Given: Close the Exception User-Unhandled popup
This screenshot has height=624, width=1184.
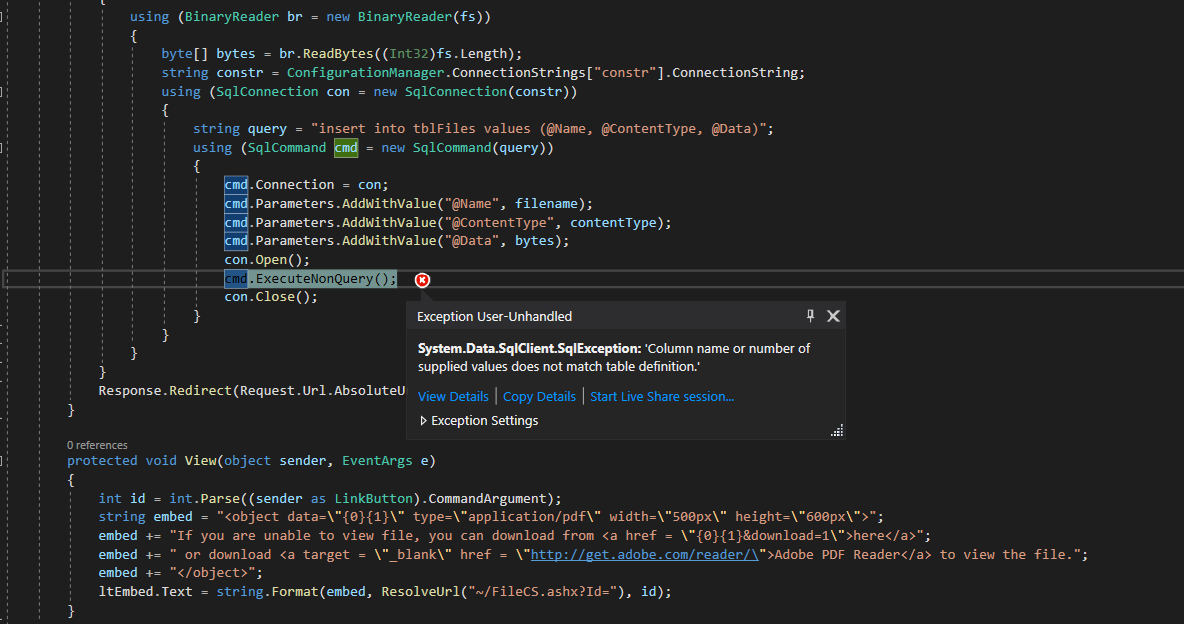Looking at the screenshot, I should click(833, 316).
